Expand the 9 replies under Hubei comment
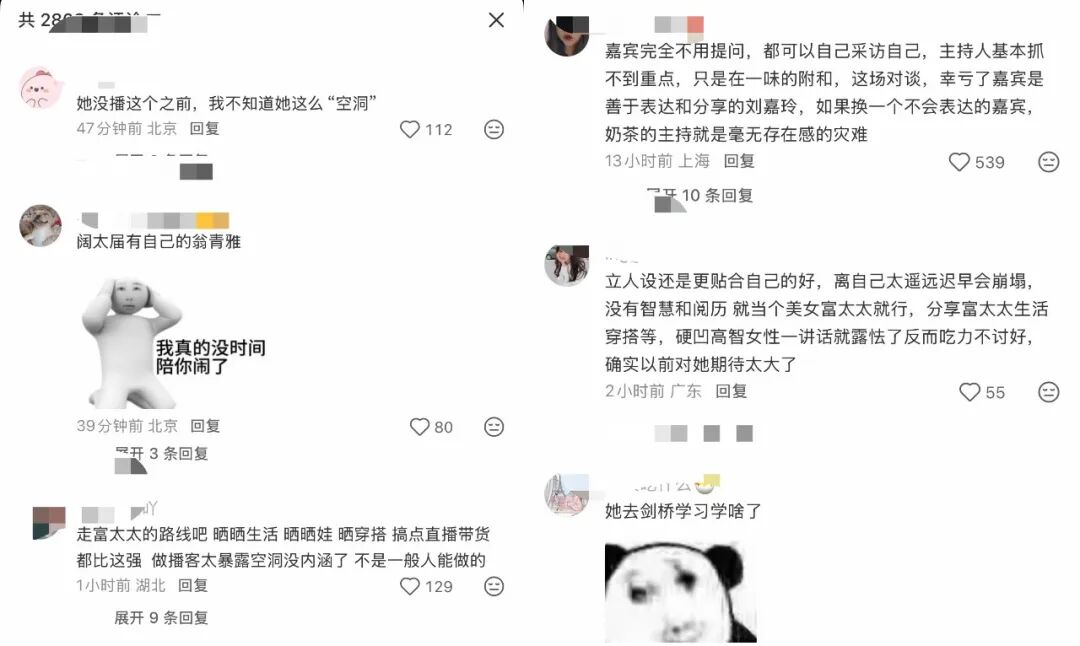1080x646 pixels. (161, 618)
